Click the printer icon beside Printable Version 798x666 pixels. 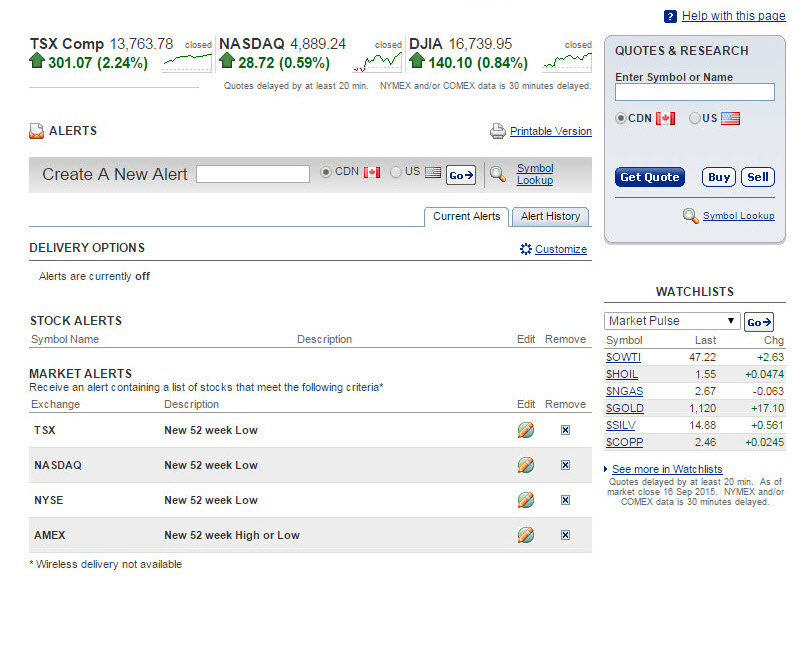pyautogui.click(x=497, y=131)
